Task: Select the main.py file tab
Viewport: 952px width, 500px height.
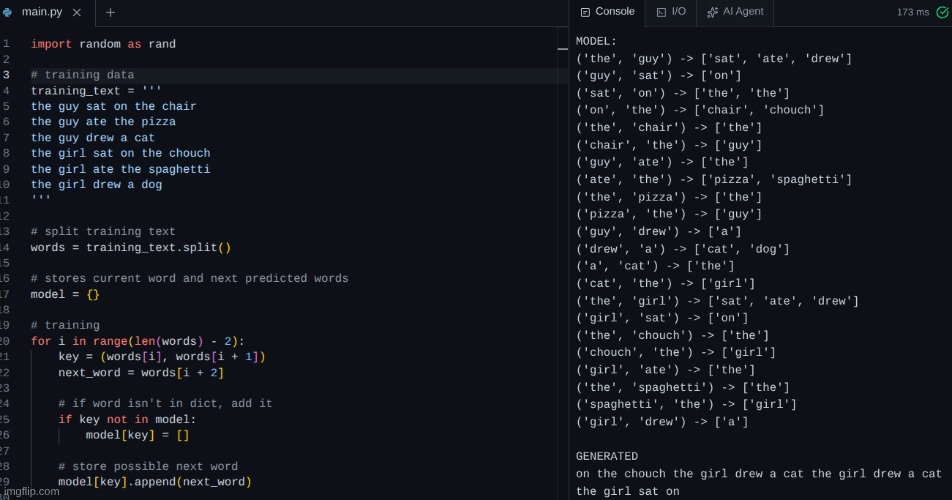Action: click(x=47, y=12)
